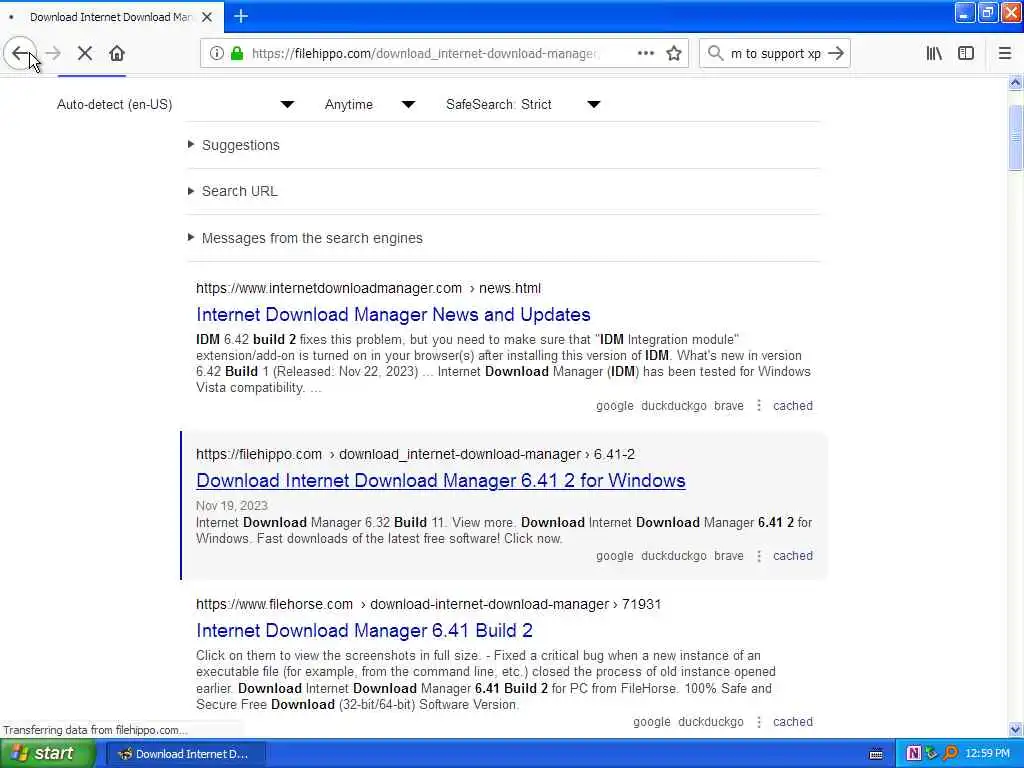
Task: Click the scrollbar up arrow
Action: (1015, 83)
